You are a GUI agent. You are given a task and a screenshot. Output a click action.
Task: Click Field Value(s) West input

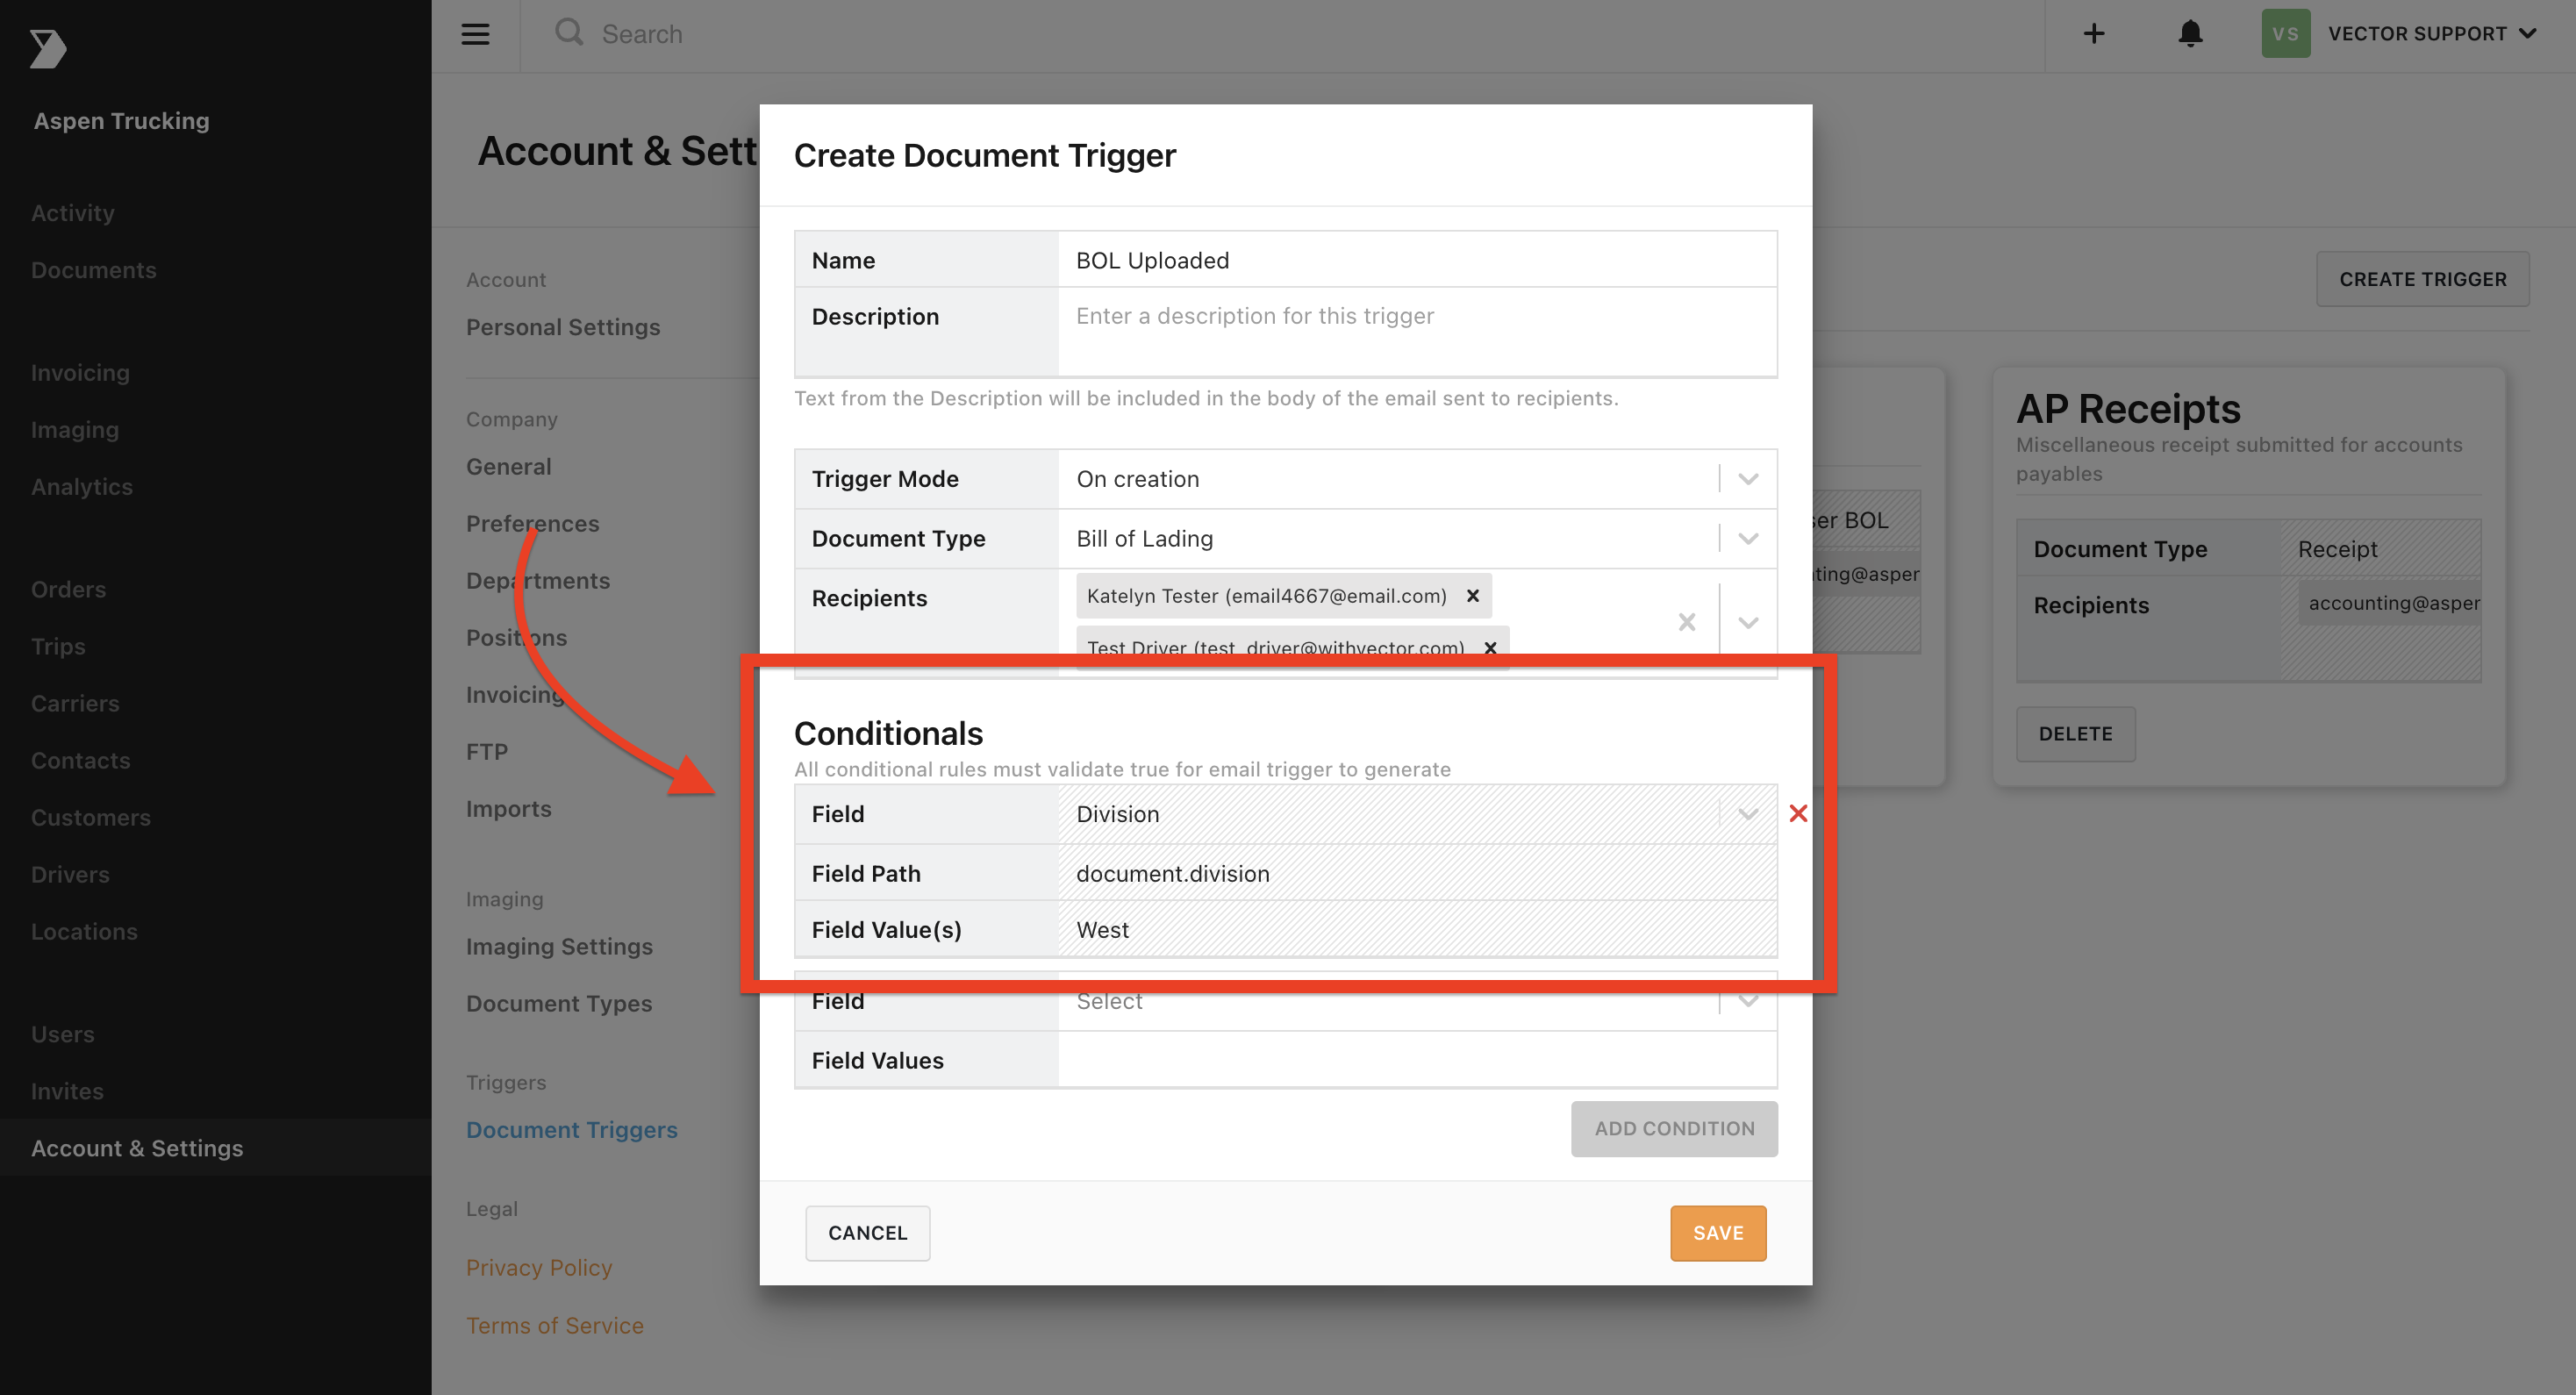pos(1417,929)
